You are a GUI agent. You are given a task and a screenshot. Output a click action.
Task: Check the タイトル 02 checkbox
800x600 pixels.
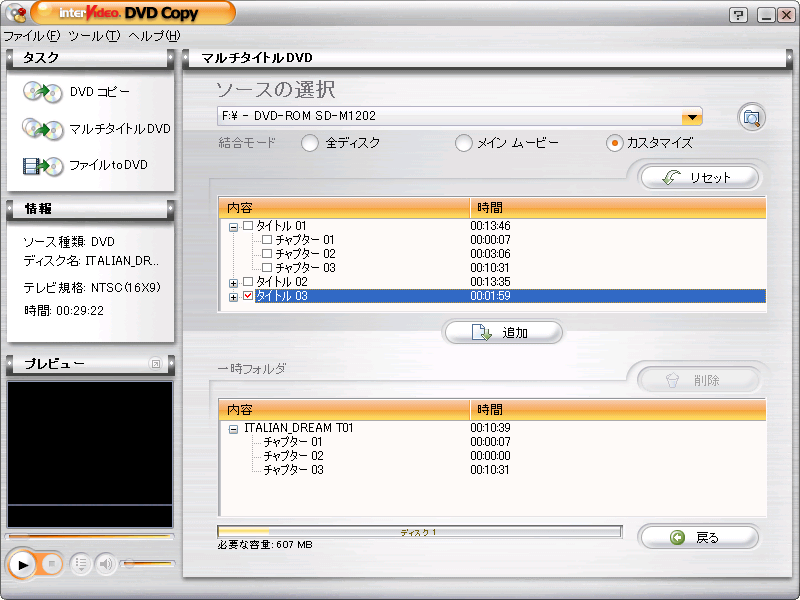tap(248, 282)
